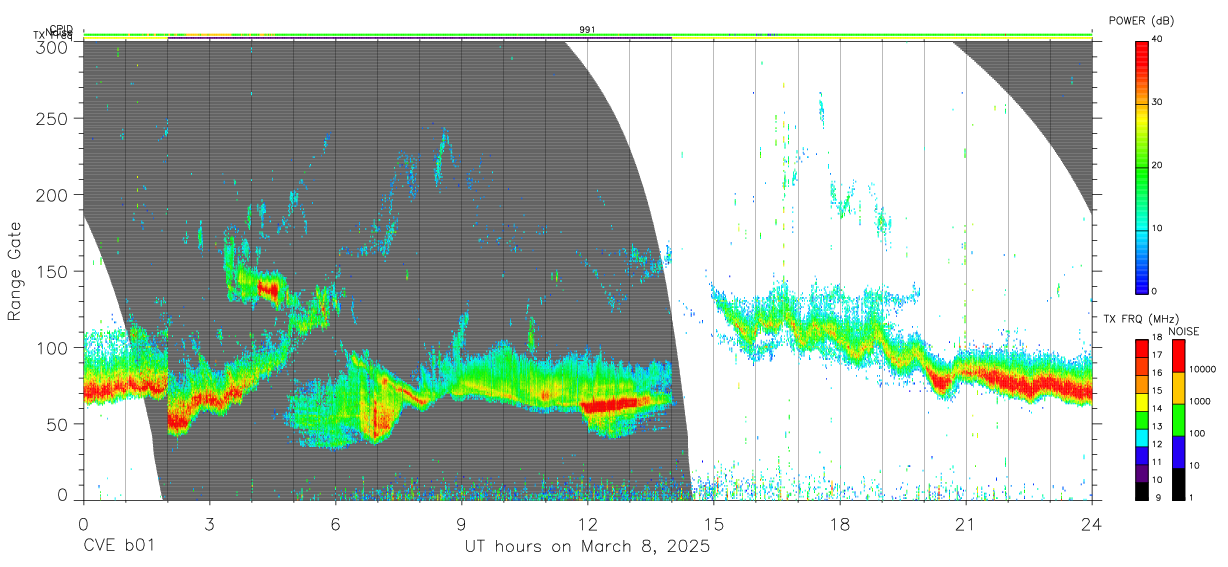
Task: Click the "Range Gate" y-axis title
Action: pos(15,272)
